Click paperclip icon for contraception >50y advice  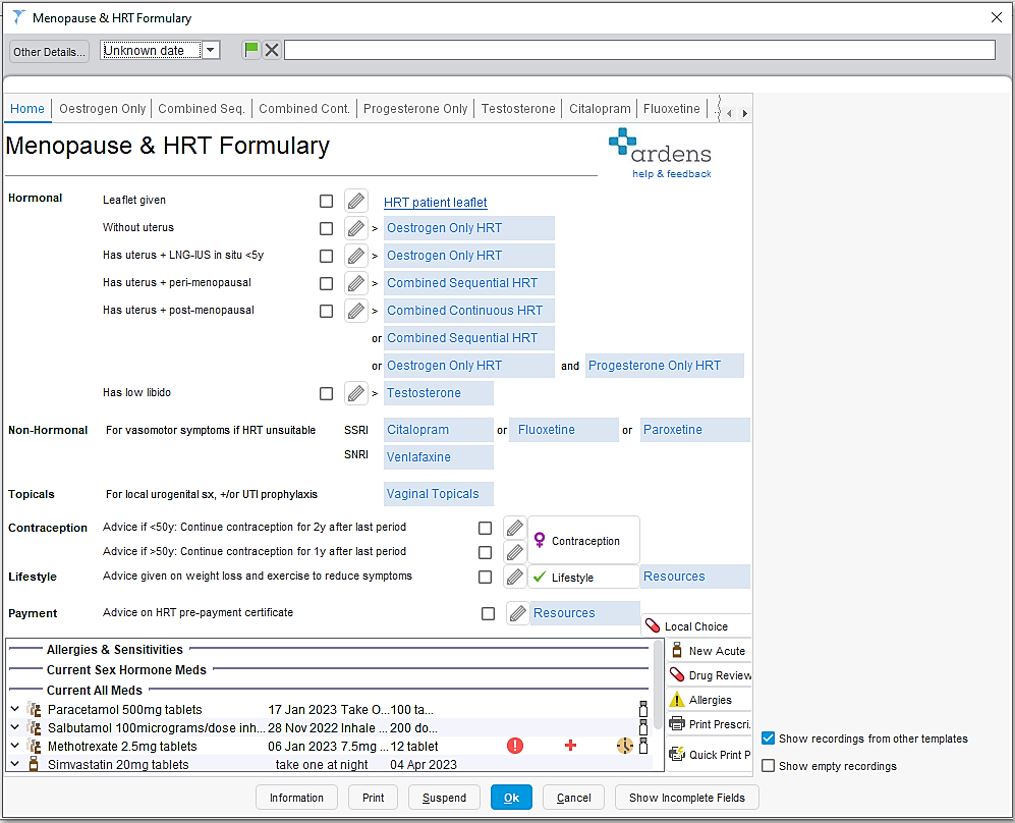(515, 552)
